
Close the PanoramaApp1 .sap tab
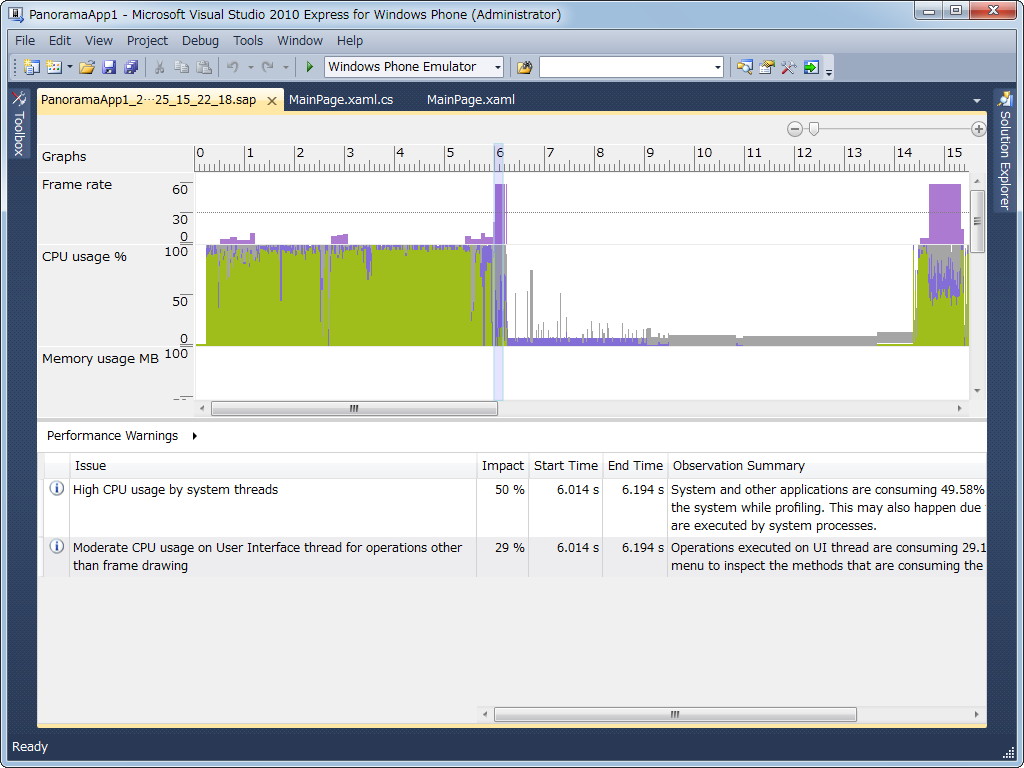pos(272,101)
